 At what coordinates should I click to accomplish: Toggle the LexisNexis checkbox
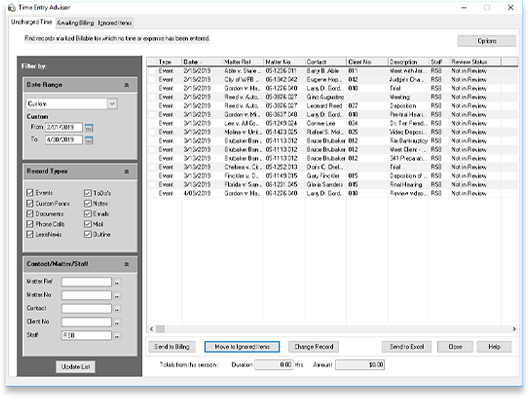pyautogui.click(x=30, y=234)
